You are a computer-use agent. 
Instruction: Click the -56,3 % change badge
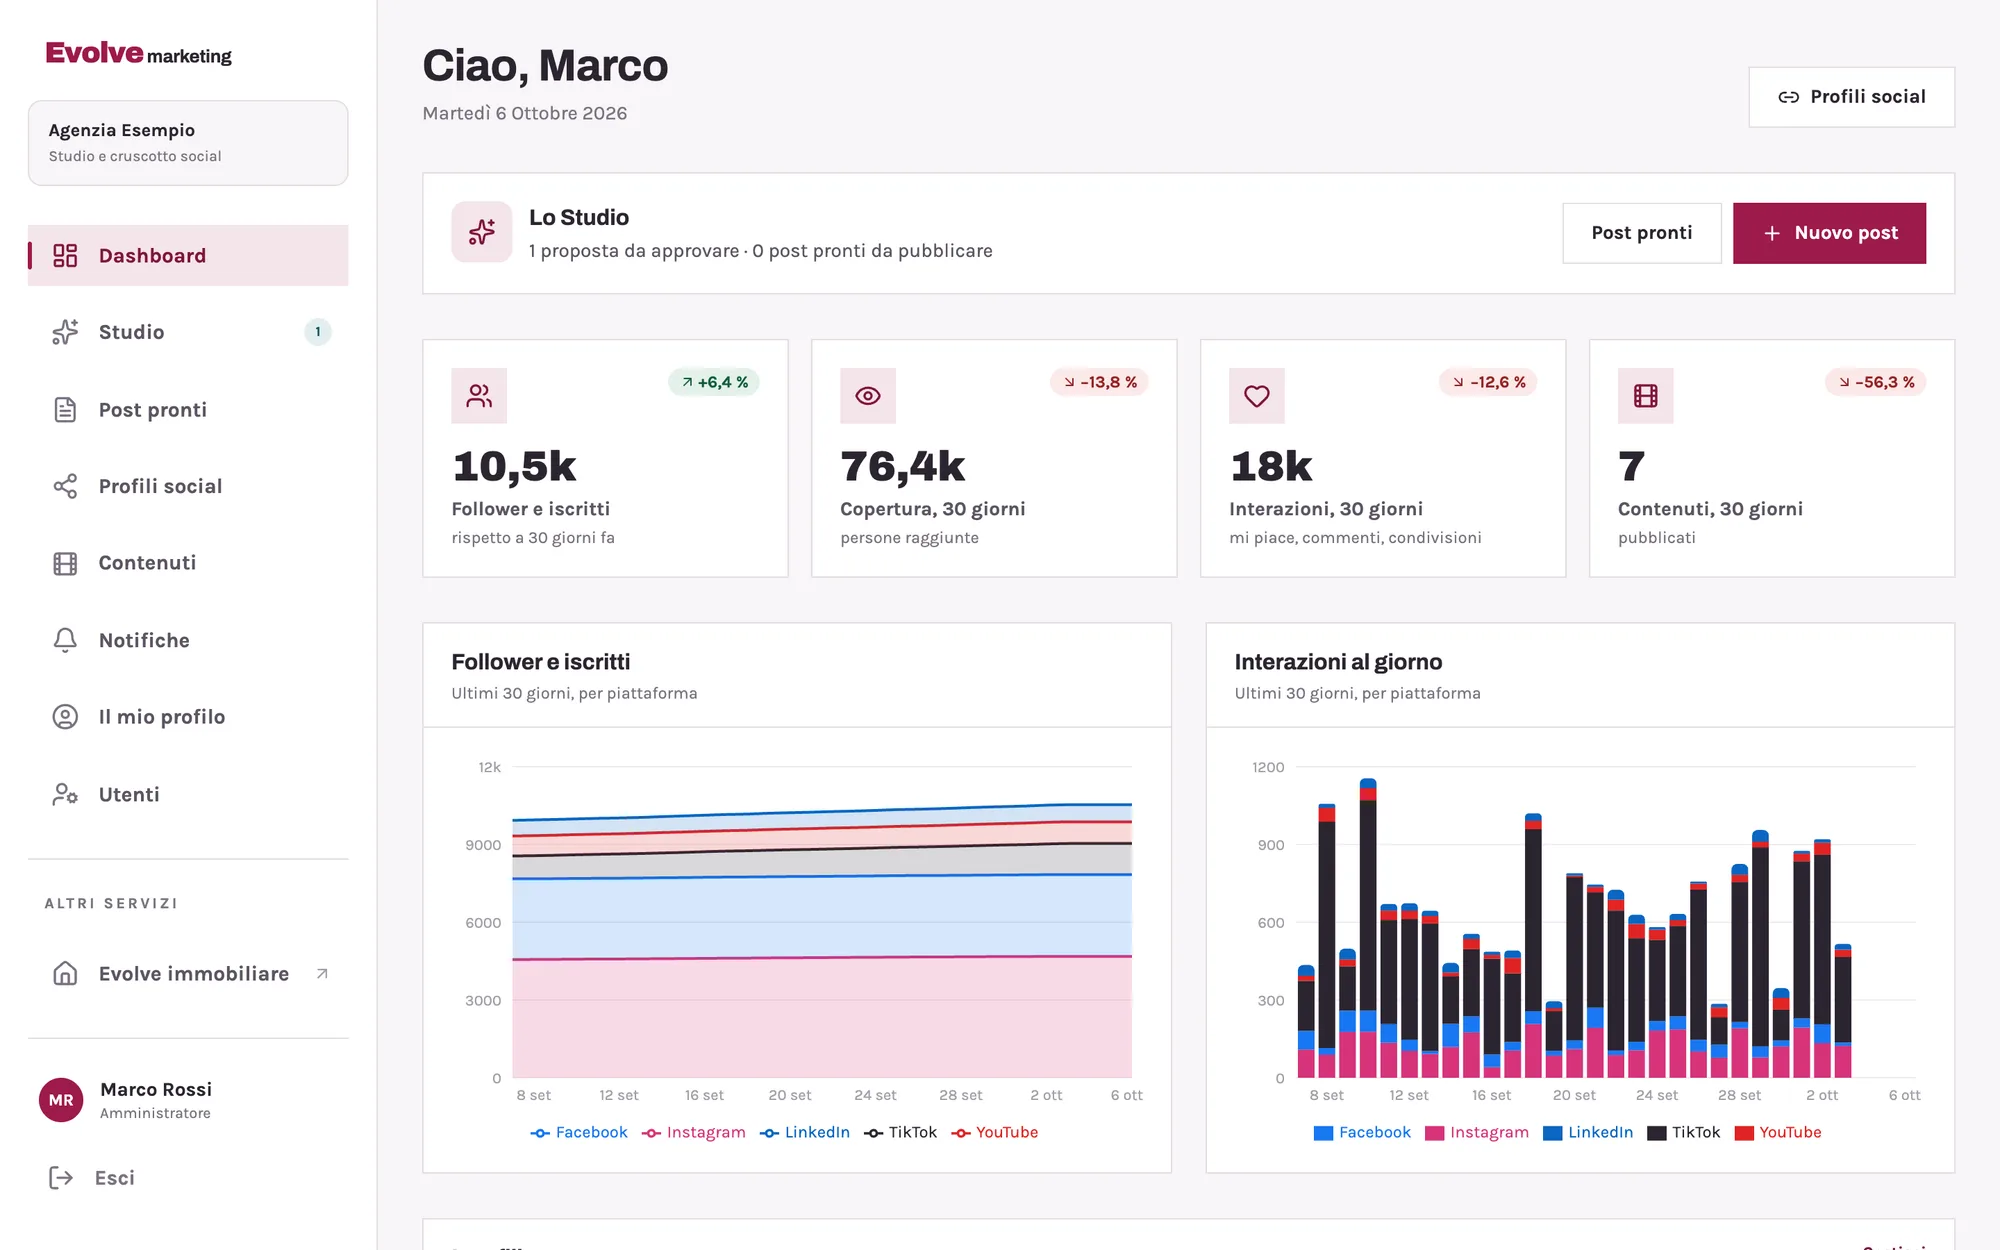[1876, 382]
